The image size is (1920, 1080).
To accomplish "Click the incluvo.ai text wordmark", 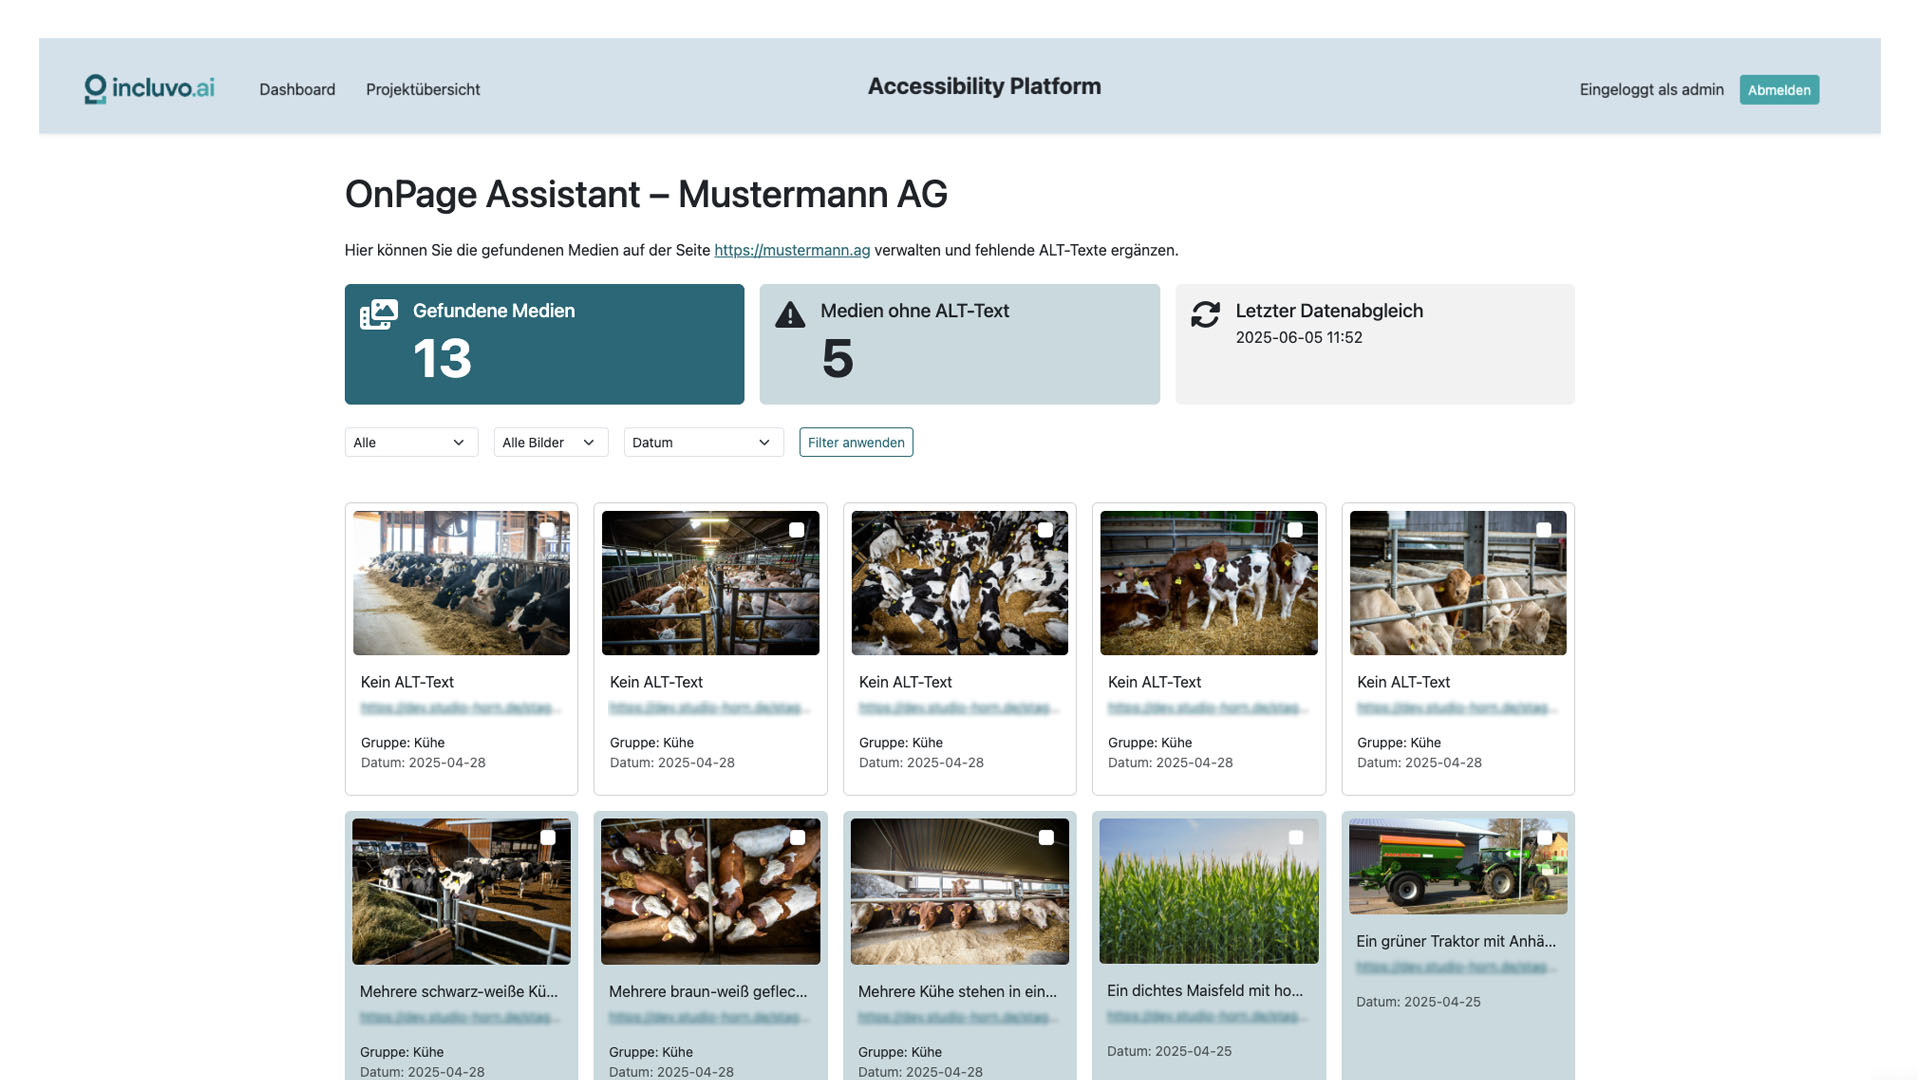I will coord(164,88).
